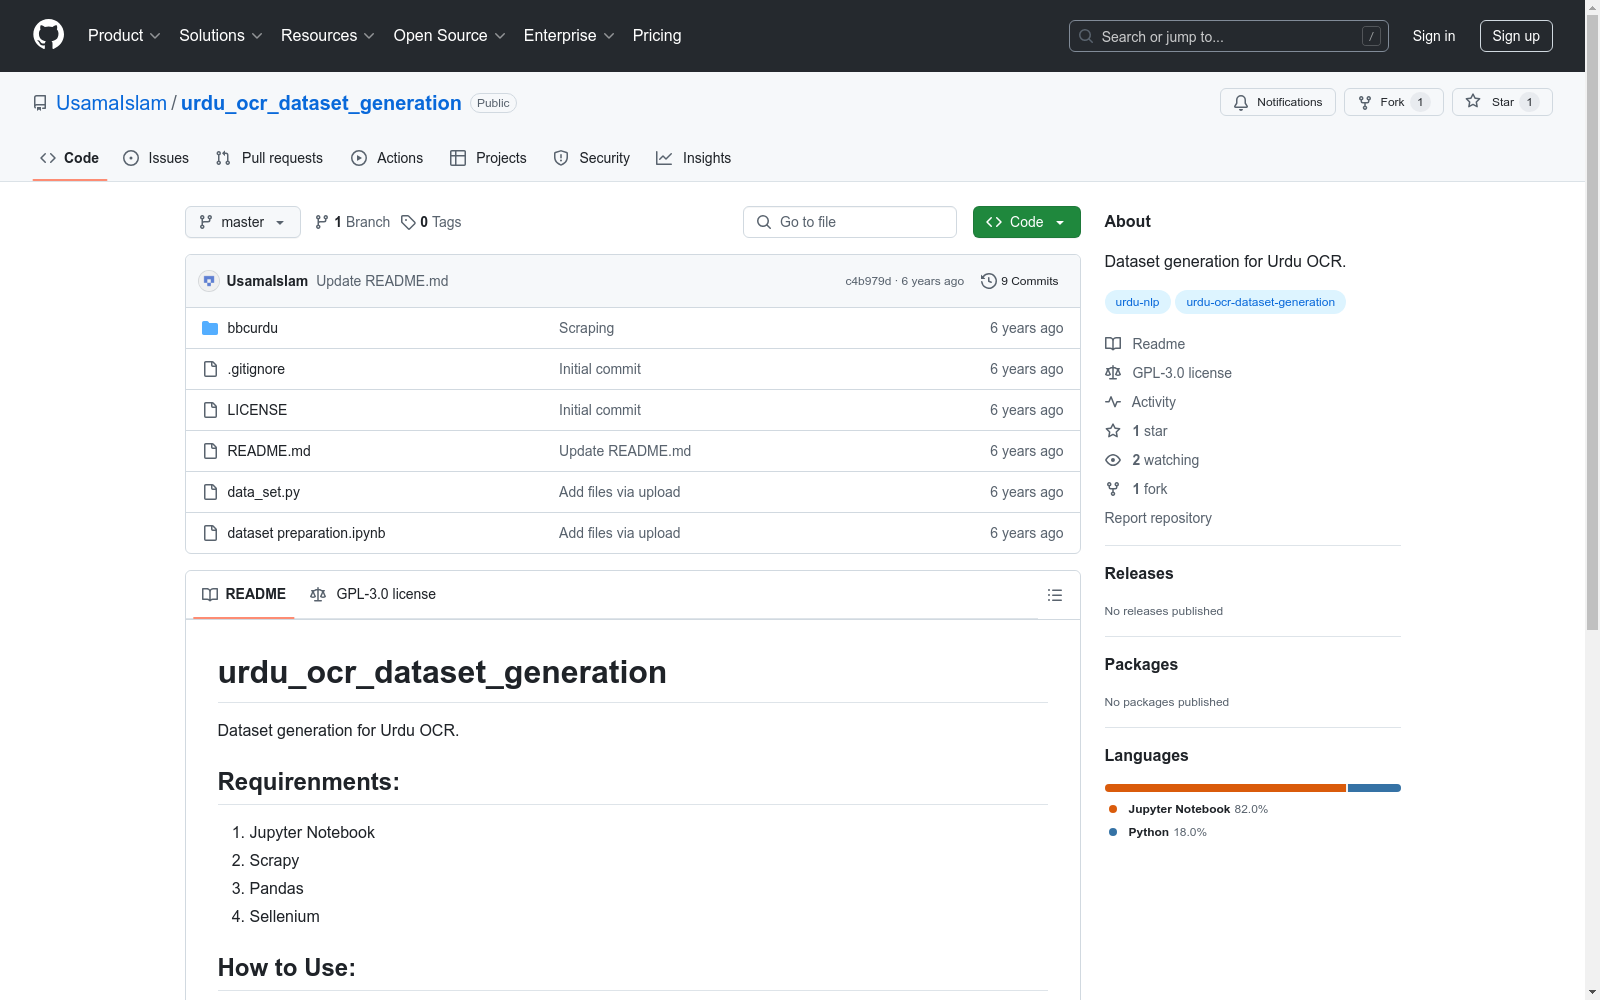Expand the Solutions menu

(x=221, y=36)
